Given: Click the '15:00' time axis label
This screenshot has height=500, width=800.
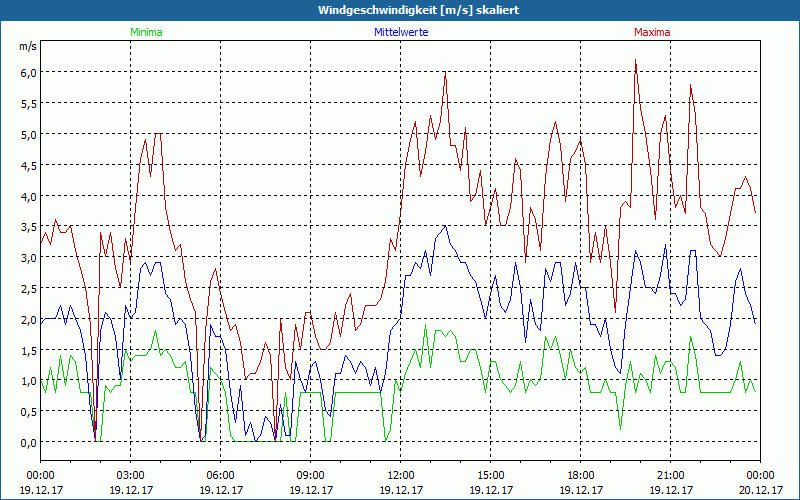Looking at the screenshot, I should coord(490,476).
